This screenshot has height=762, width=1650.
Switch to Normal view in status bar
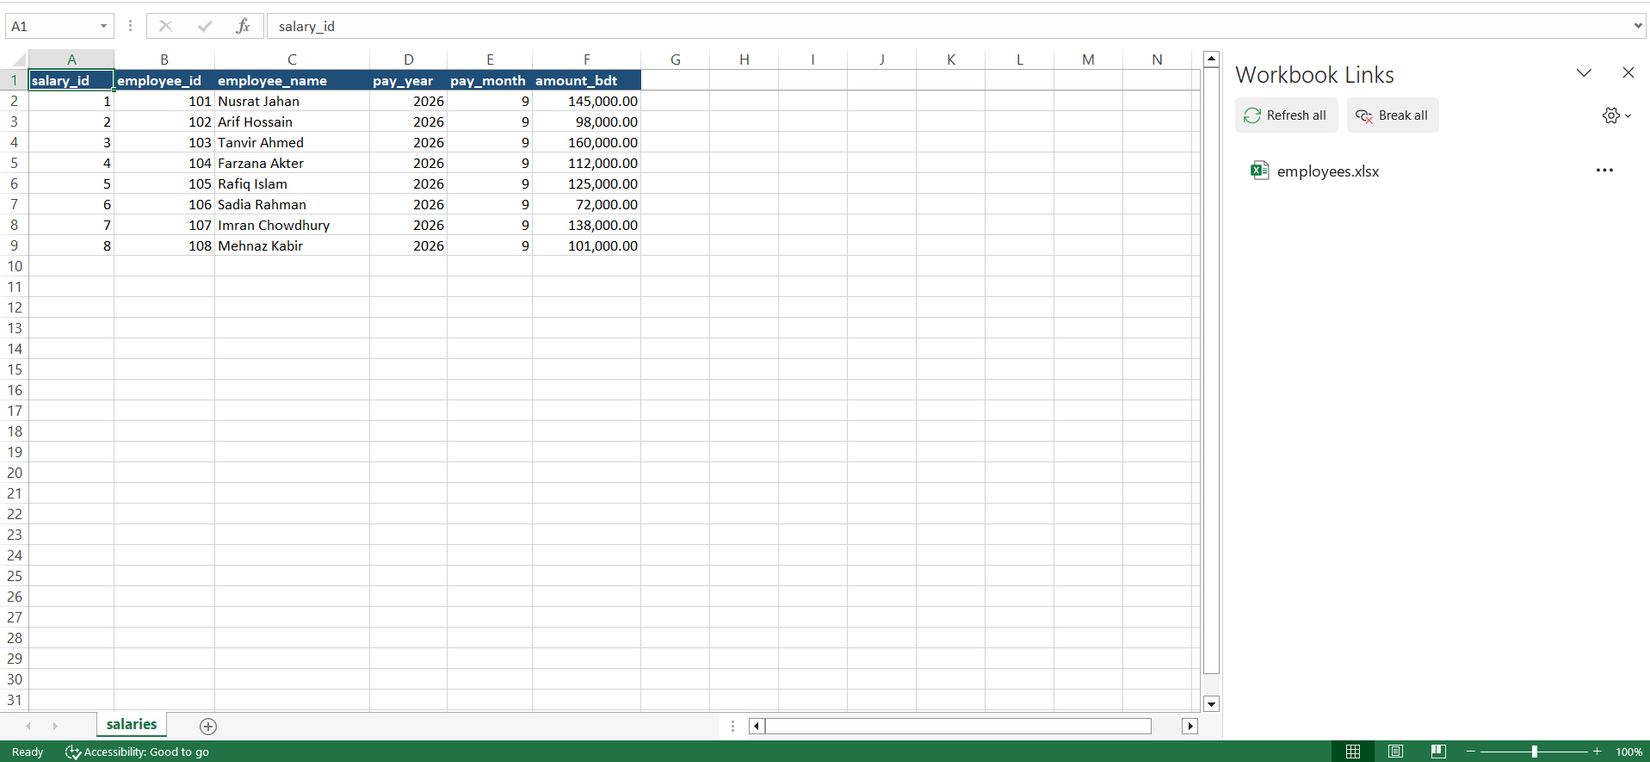(x=1353, y=752)
